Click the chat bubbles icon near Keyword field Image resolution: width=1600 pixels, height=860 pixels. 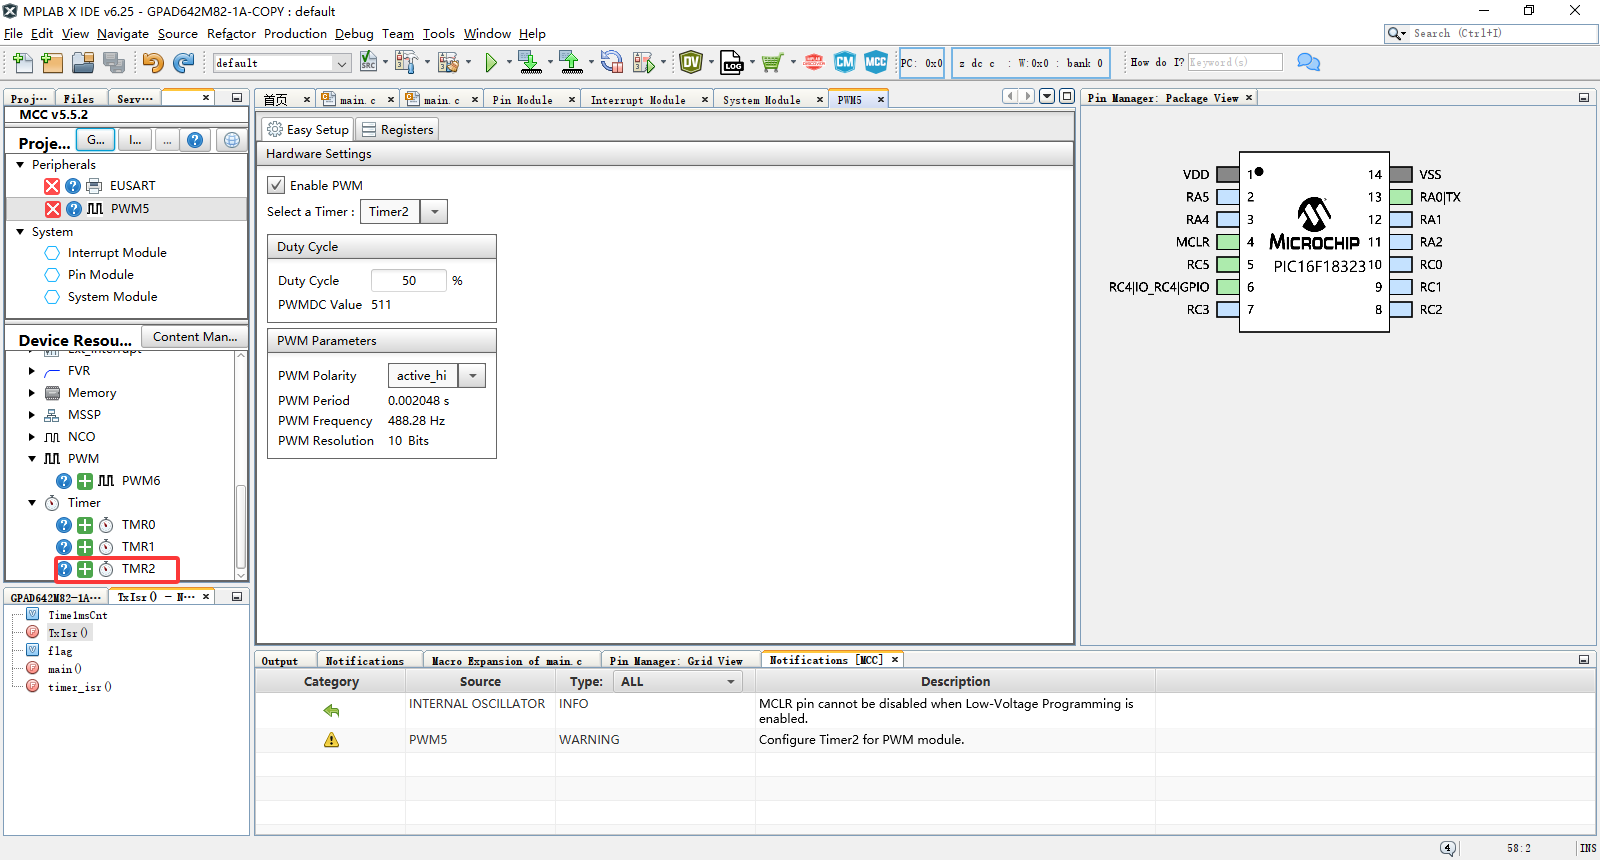[1308, 62]
